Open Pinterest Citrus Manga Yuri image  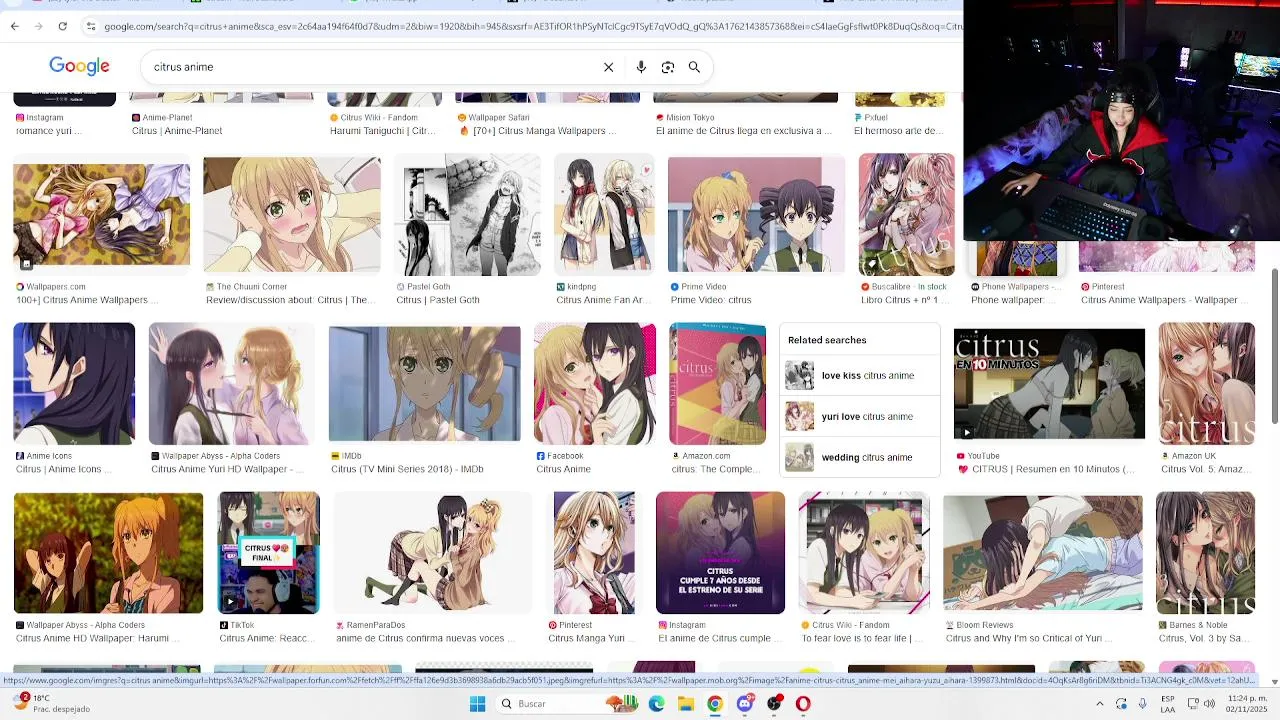594,552
